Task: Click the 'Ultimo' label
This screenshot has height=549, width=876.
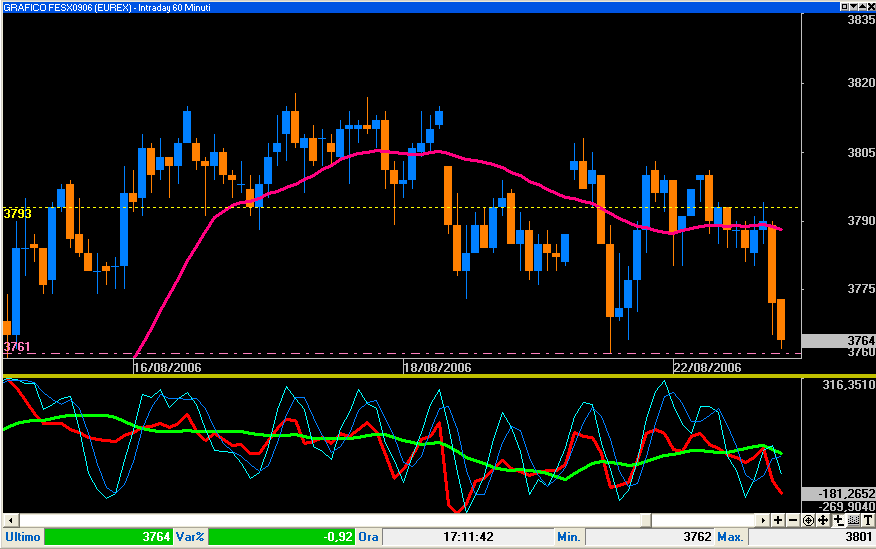Action: click(x=23, y=537)
